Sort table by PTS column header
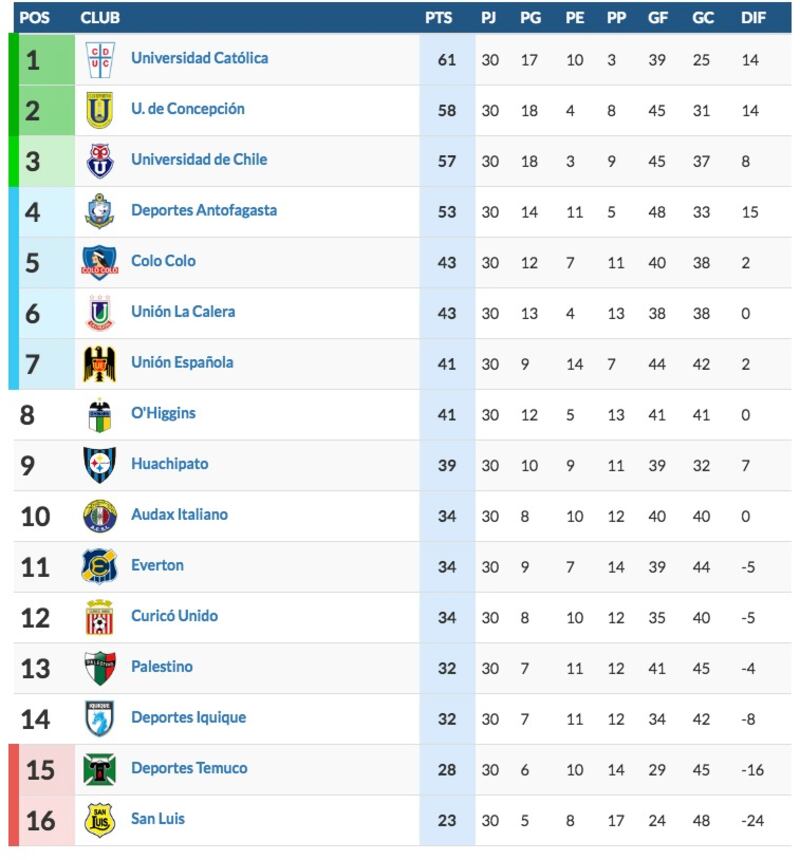Screen dimensions: 800x860 click(439, 18)
